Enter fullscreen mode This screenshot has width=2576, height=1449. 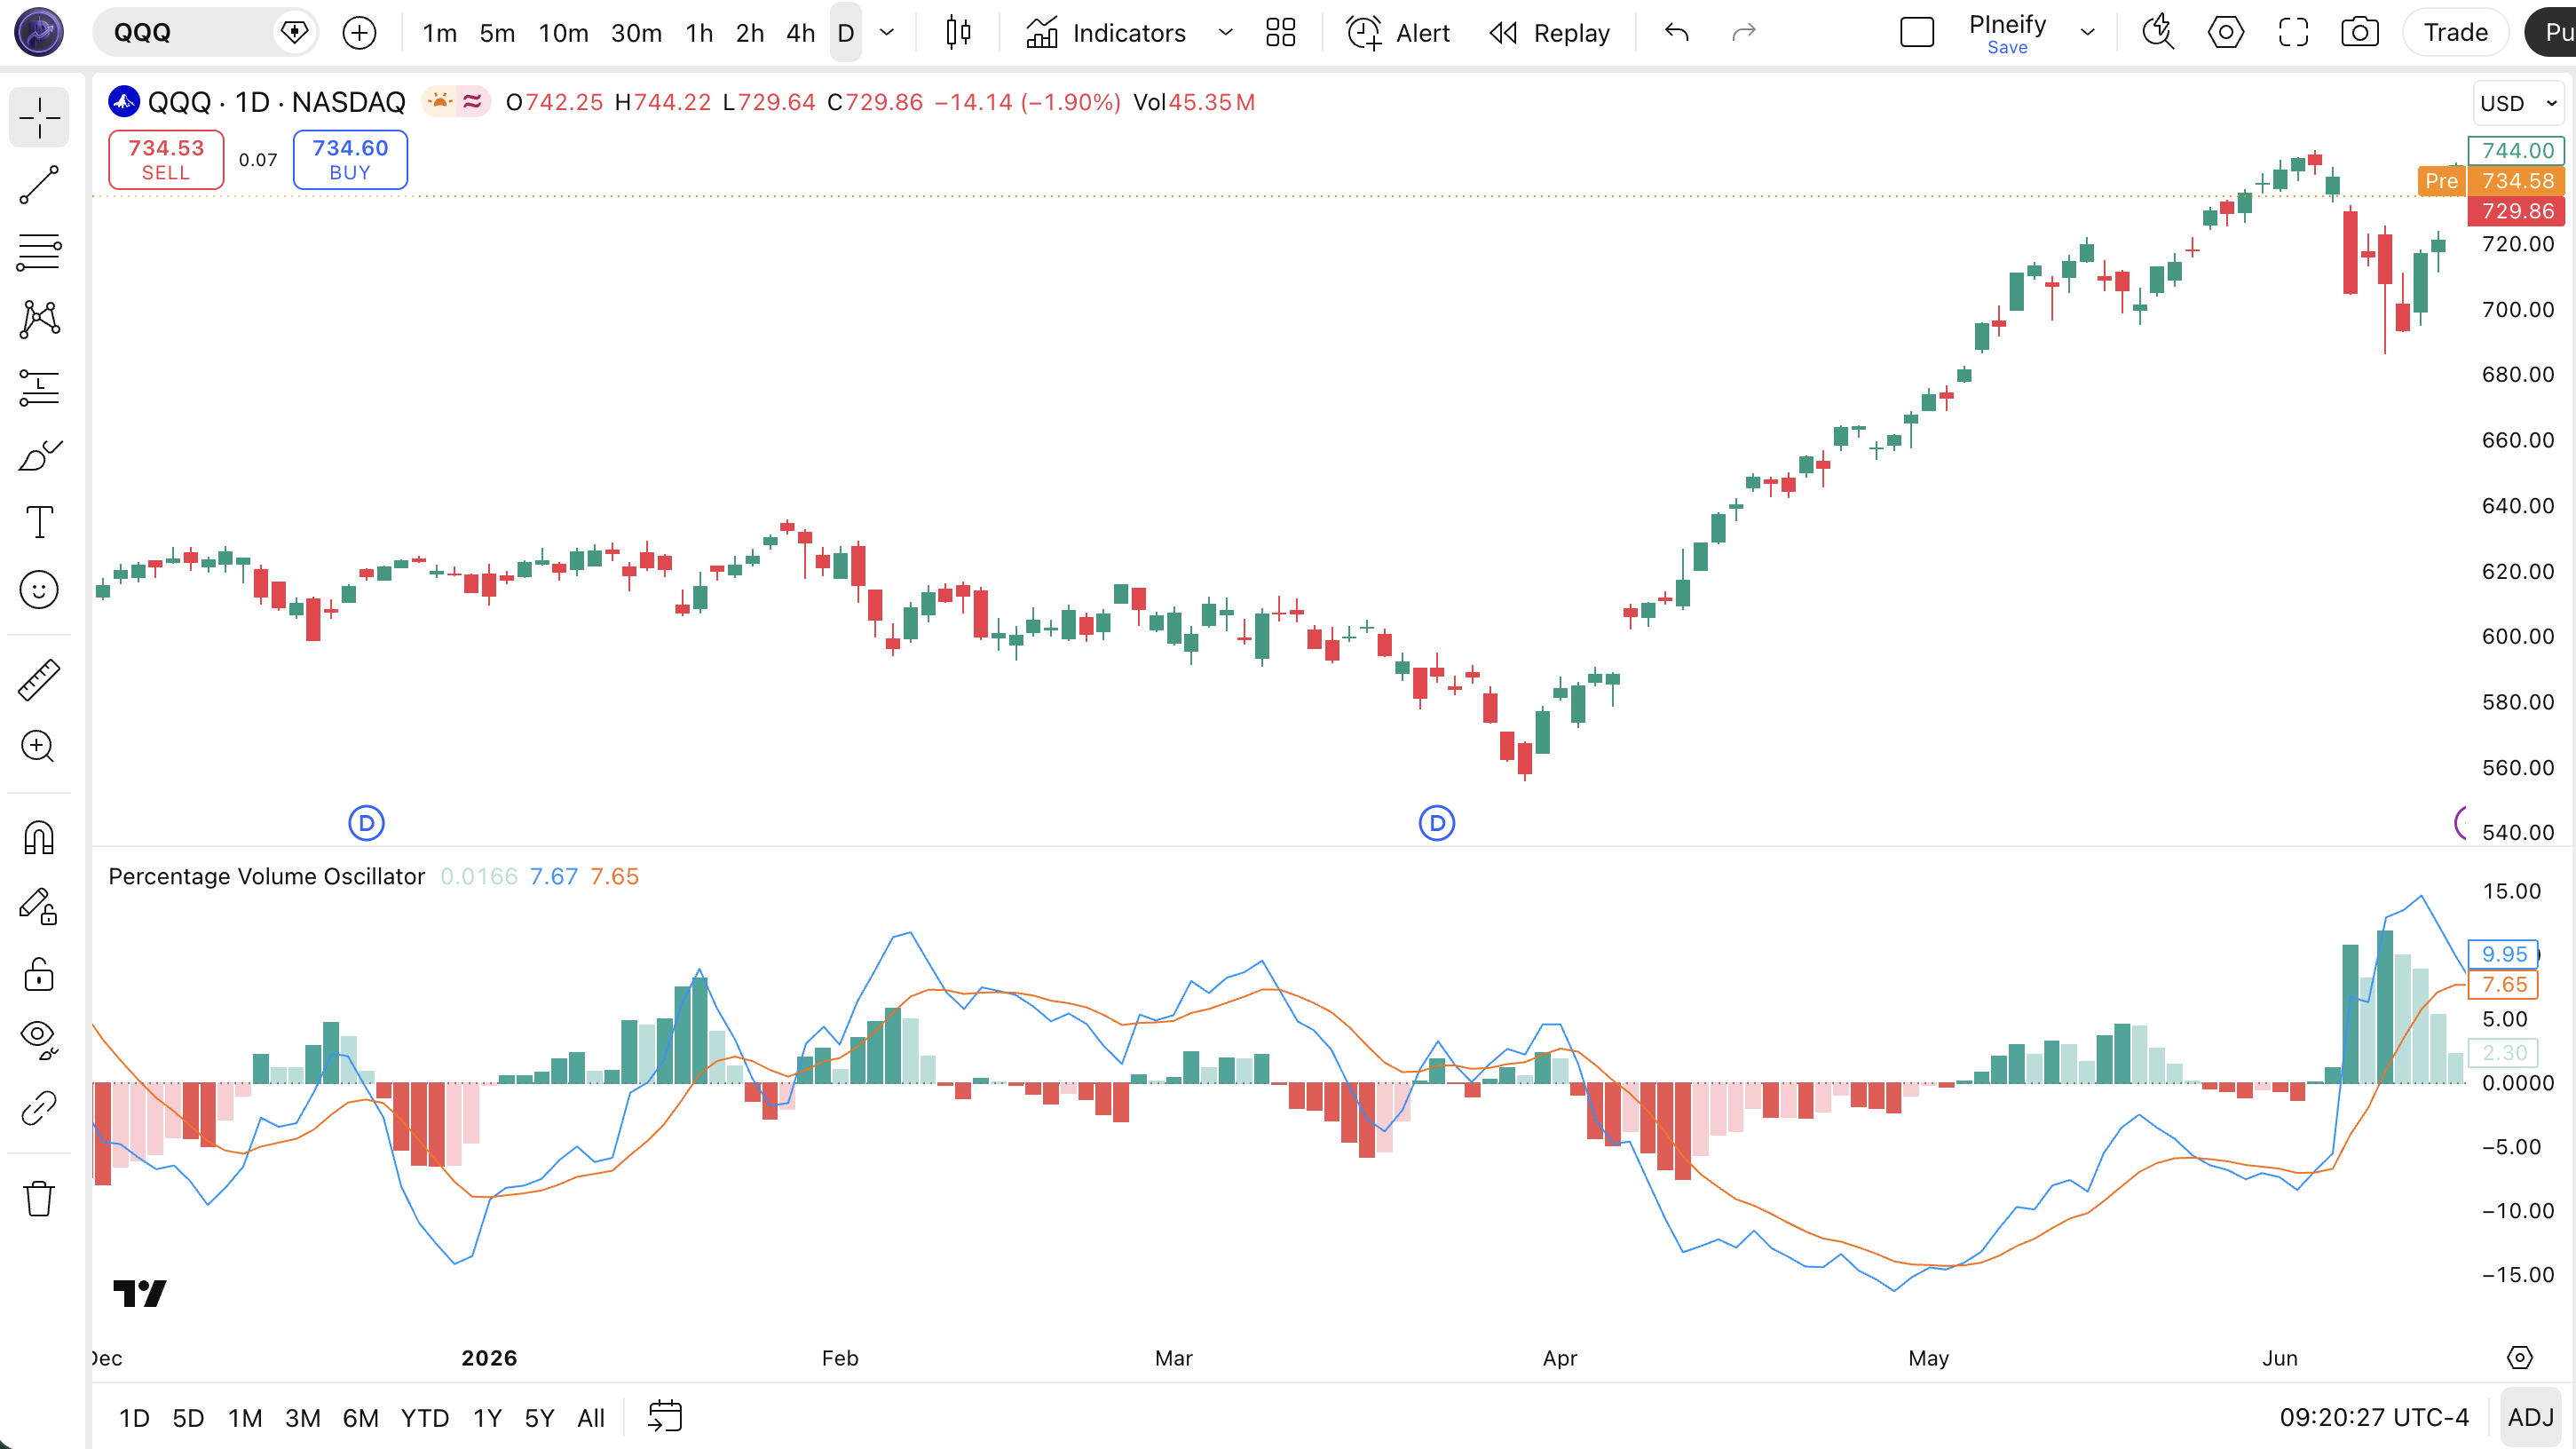coord(2293,33)
